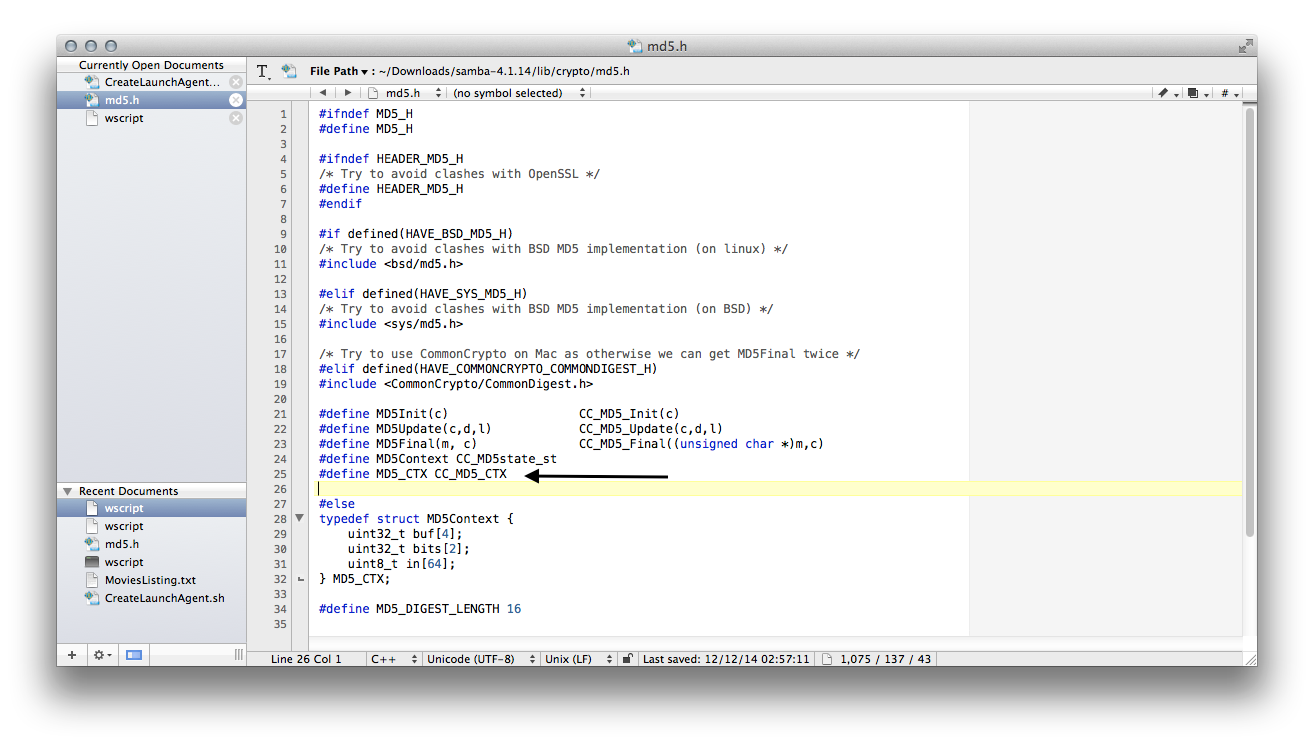Click the fold end marker at line 32
Screen dimensions: 1314x745
[x=299, y=579]
